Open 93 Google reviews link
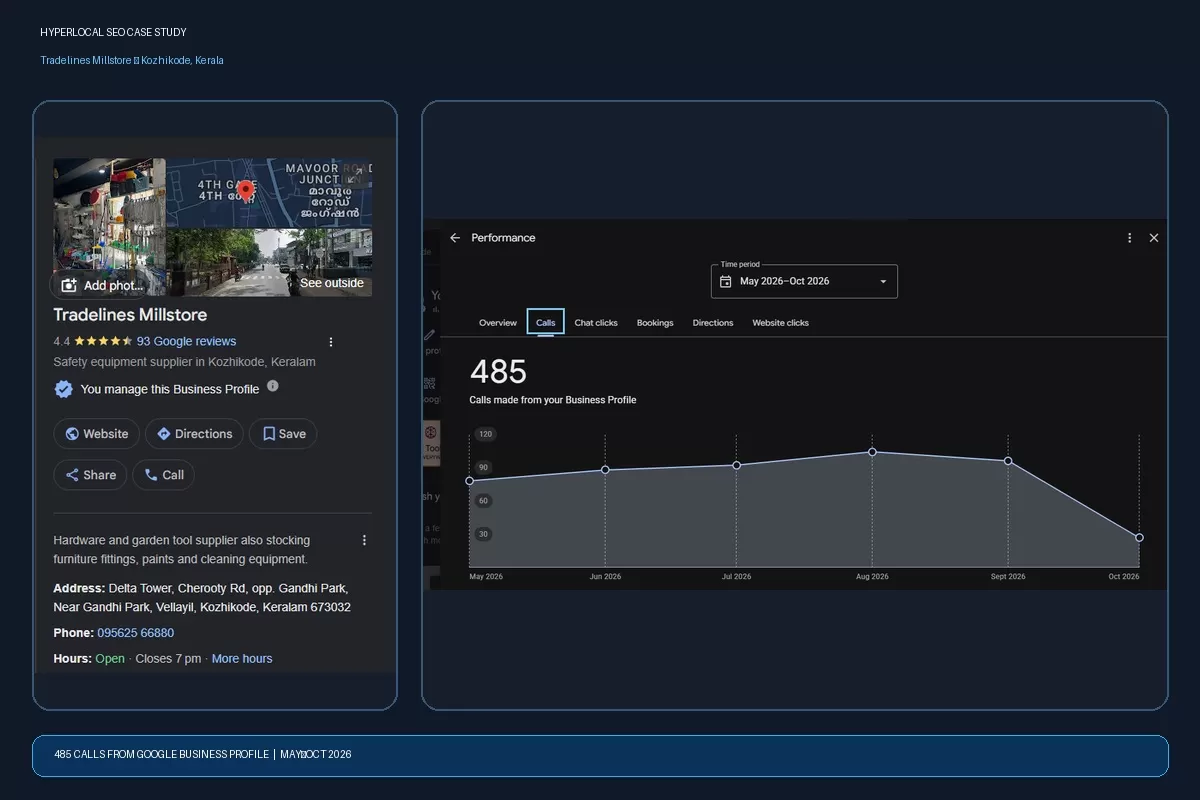The width and height of the screenshot is (1200, 800). point(186,341)
